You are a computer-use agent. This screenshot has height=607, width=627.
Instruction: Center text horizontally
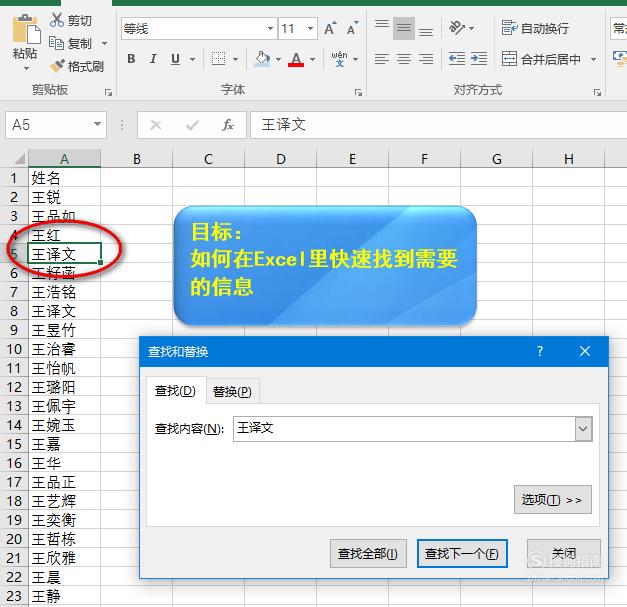(404, 59)
